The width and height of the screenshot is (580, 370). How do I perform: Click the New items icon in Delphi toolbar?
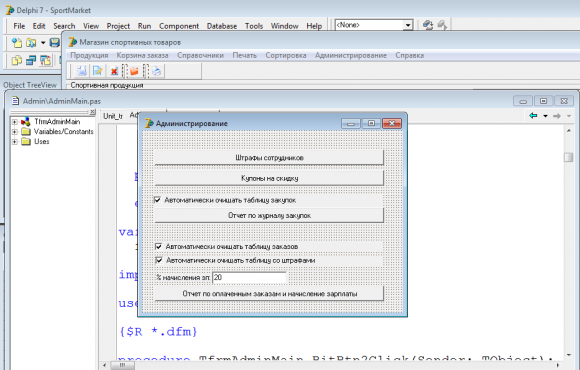[x=17, y=43]
